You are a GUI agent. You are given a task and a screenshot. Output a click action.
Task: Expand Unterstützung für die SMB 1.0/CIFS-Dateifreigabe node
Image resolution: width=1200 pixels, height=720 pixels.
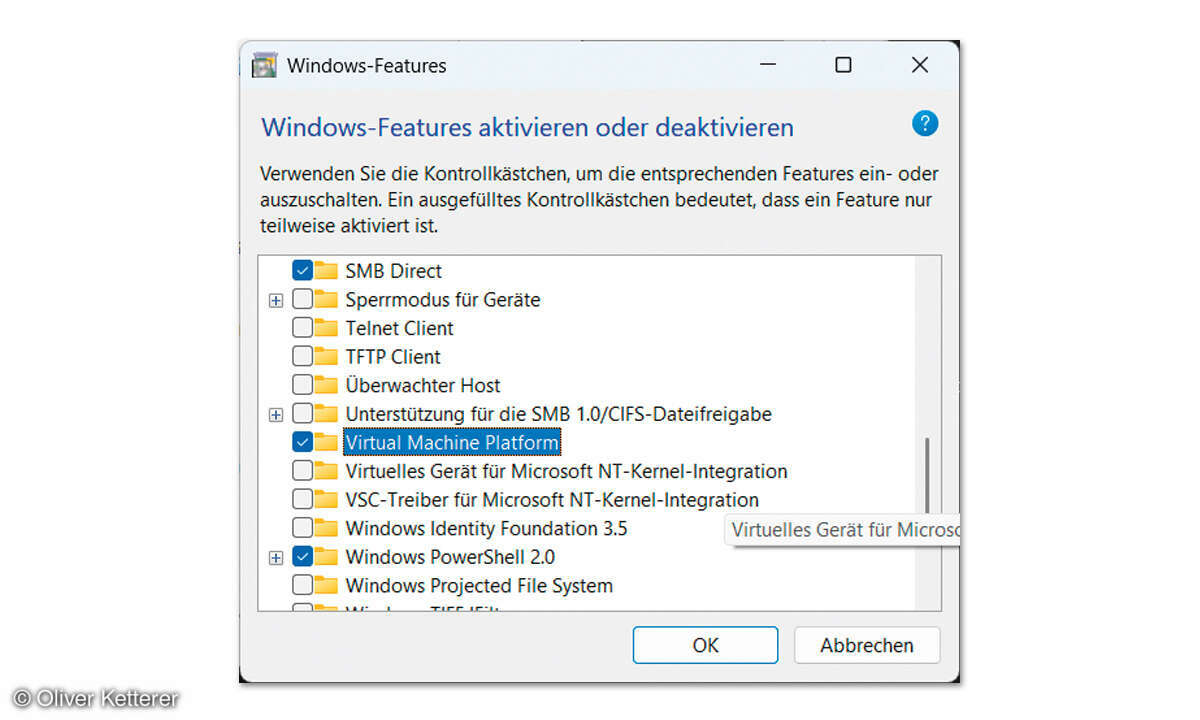[276, 415]
